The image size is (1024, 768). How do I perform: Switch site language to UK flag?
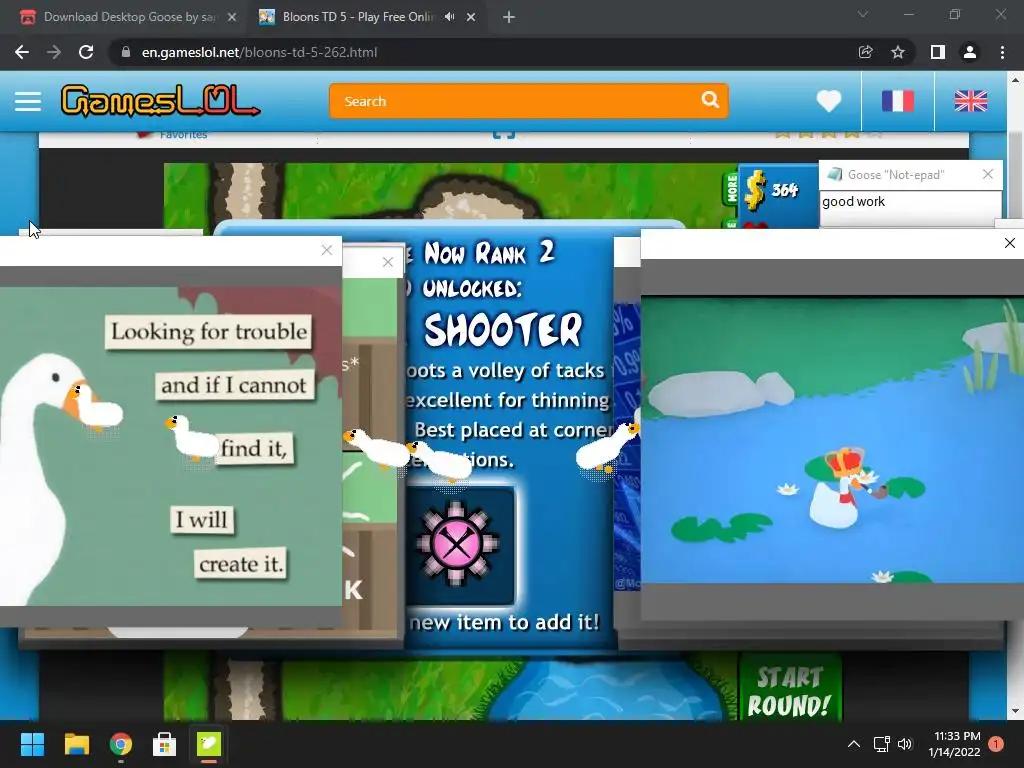tap(970, 101)
